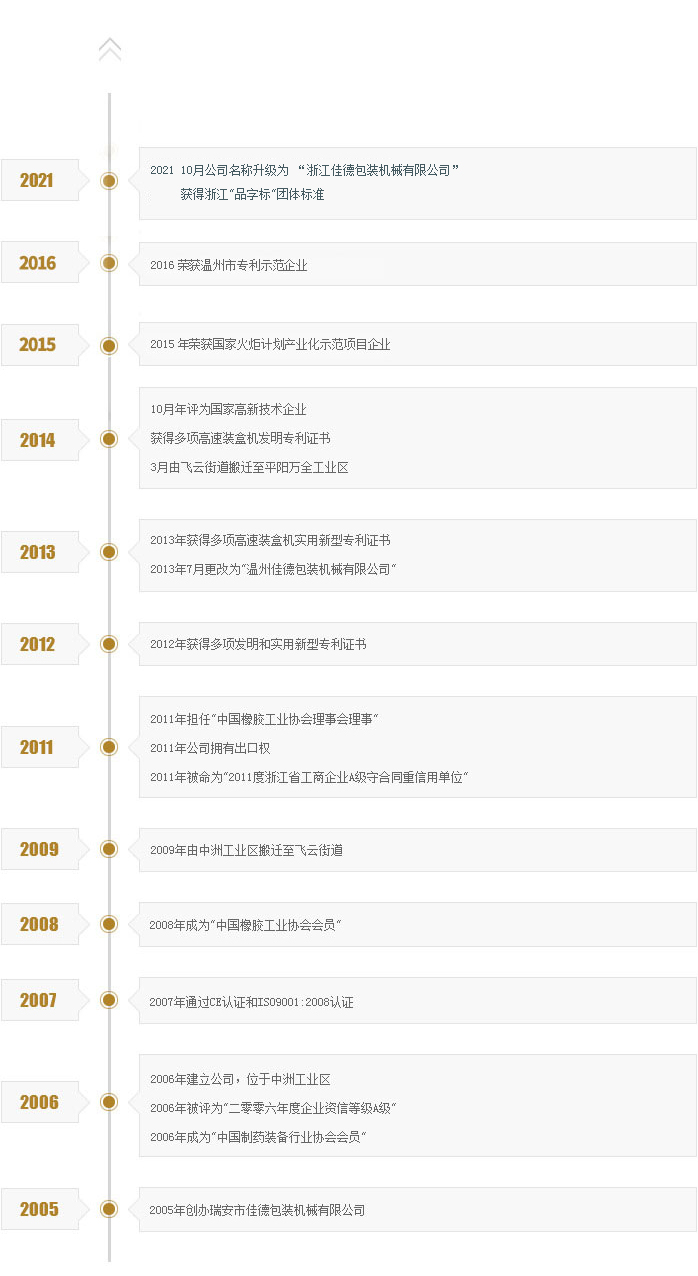Image resolution: width=698 pixels, height=1276 pixels.
Task: Select the 2015 year label
Action: click(x=37, y=344)
